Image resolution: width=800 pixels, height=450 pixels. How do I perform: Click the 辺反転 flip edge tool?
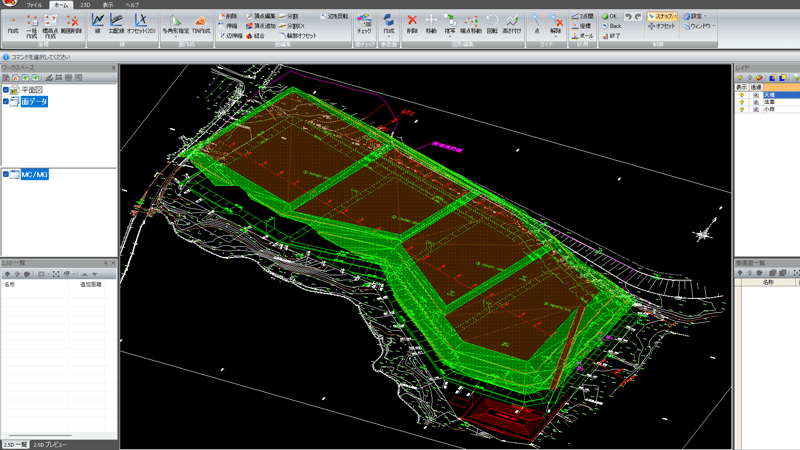(x=335, y=16)
